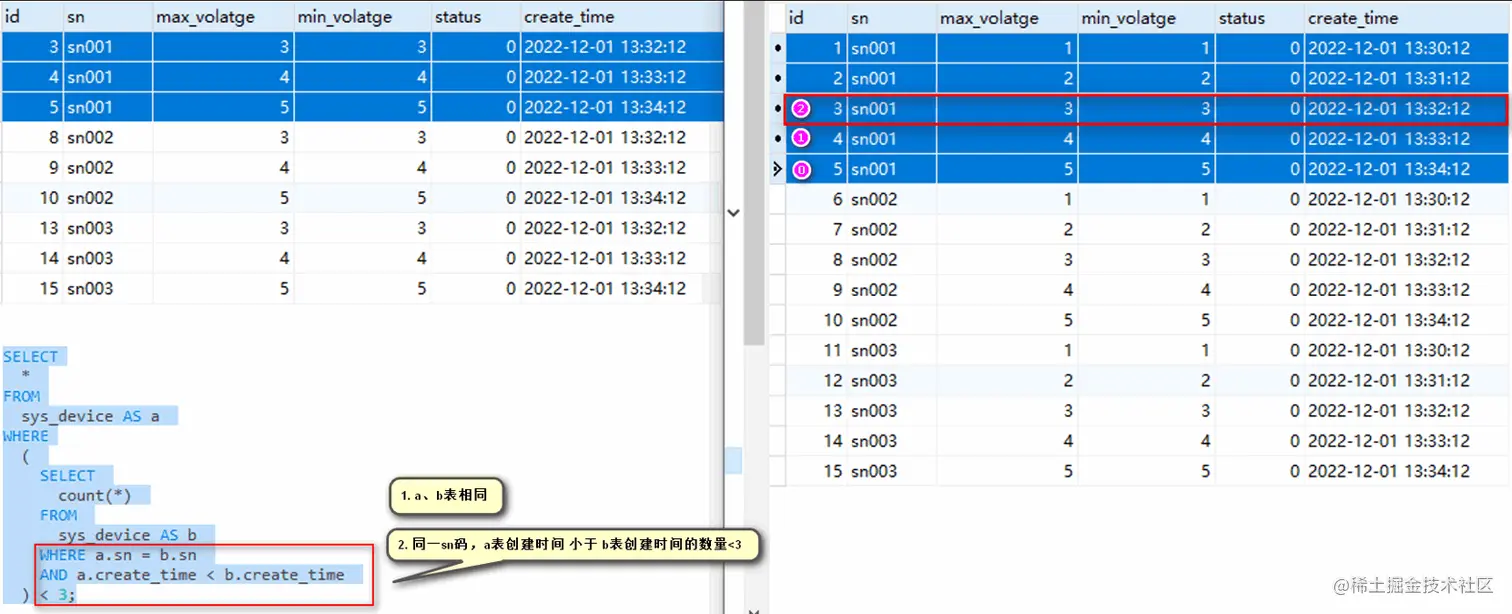
Task: Select create_time cell of right-grid row 2
Action: (x=1406, y=78)
